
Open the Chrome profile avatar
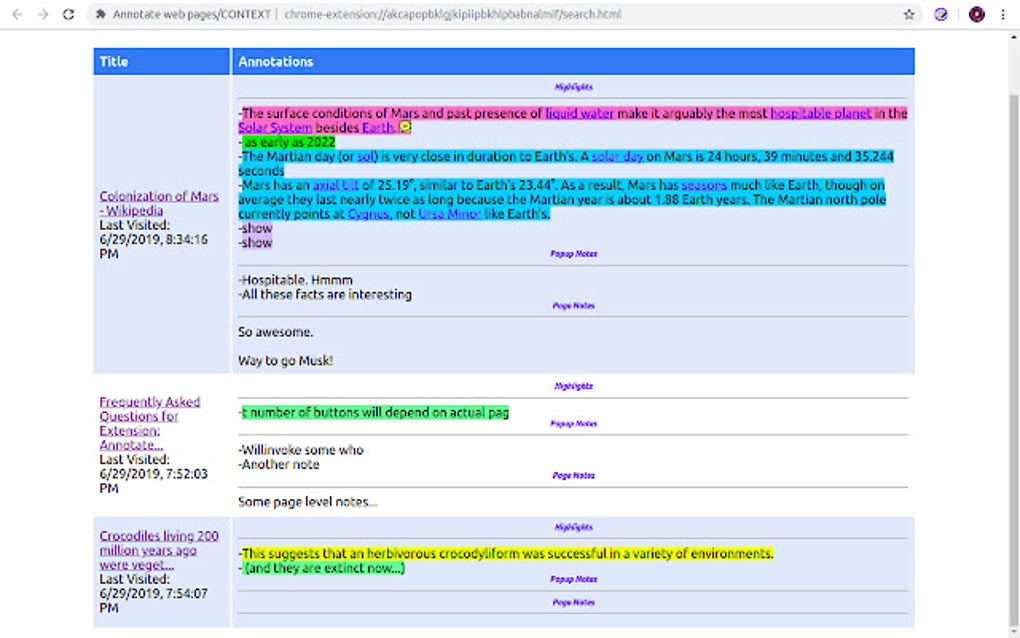[x=976, y=14]
